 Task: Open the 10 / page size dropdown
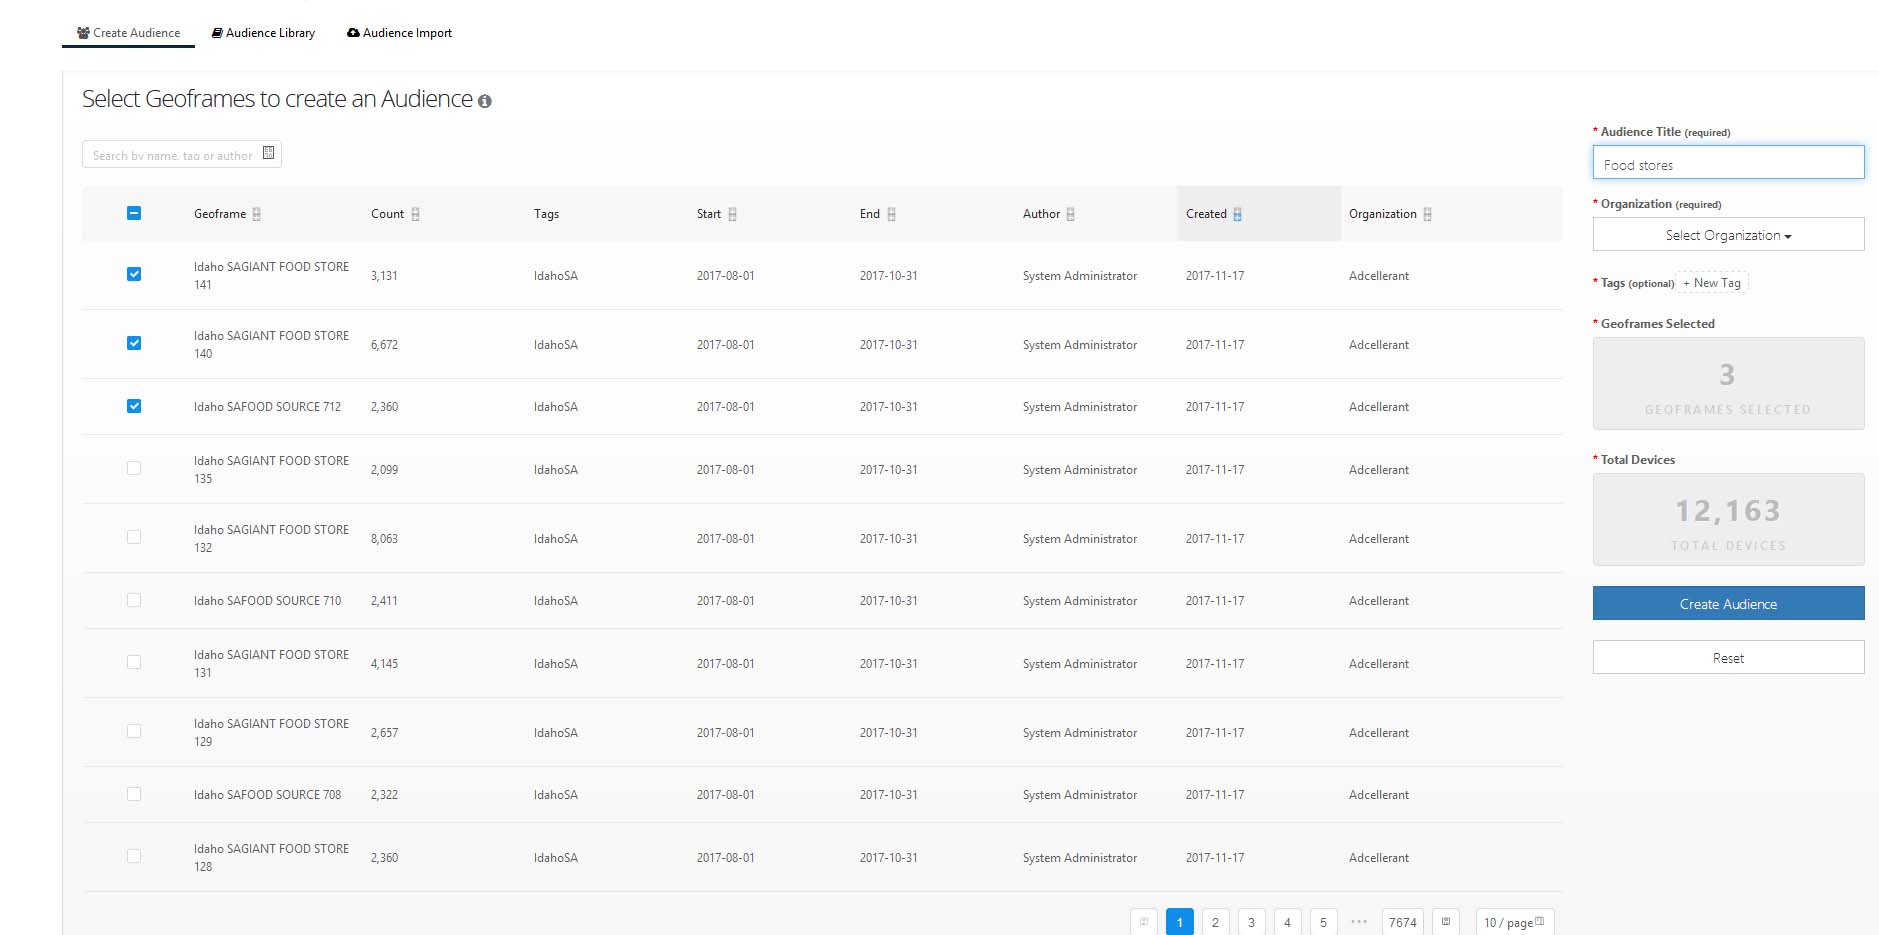point(1514,922)
